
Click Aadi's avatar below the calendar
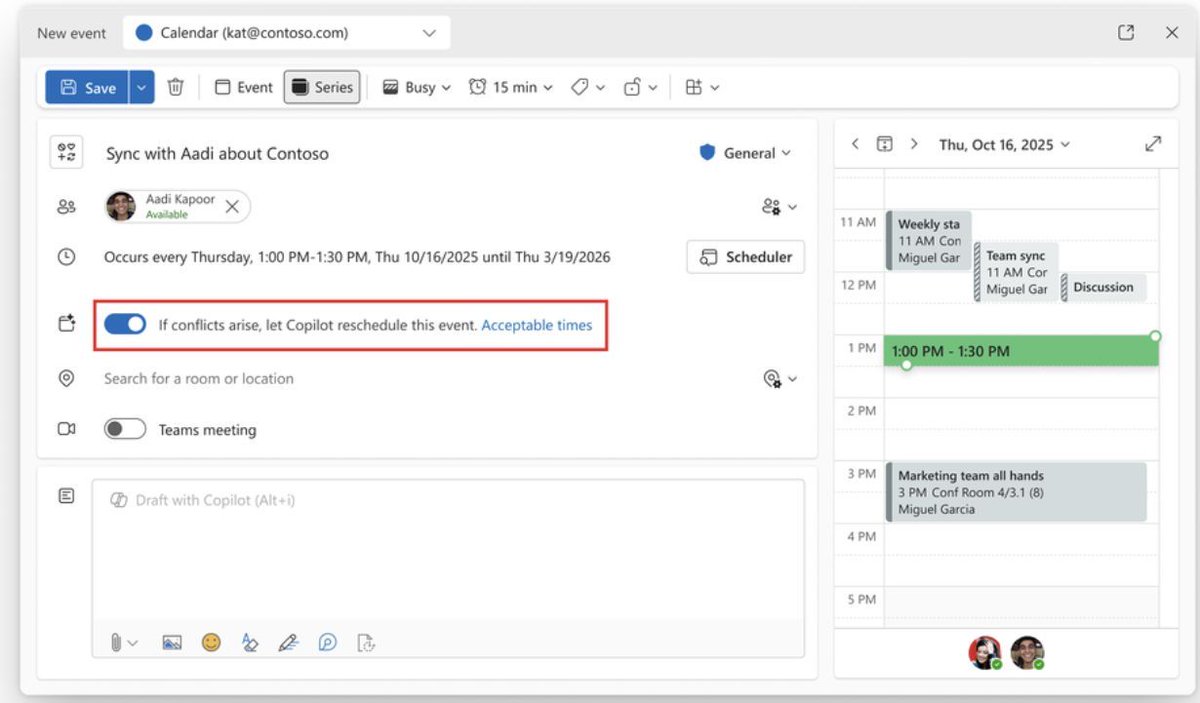pos(1027,653)
